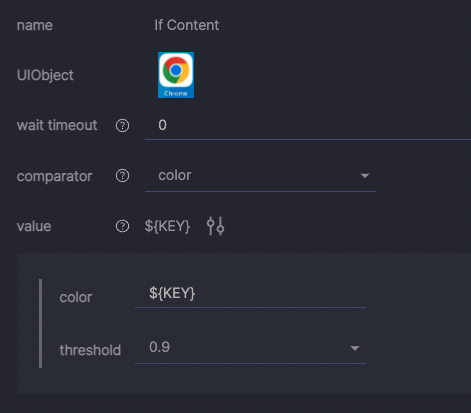Click the Chrome logo in the UIObject thumbnail

[176, 70]
